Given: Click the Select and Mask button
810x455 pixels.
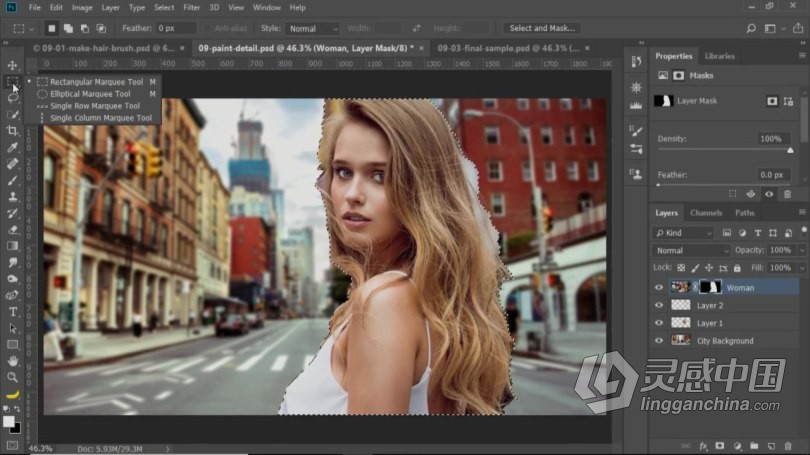Looking at the screenshot, I should click(x=542, y=28).
